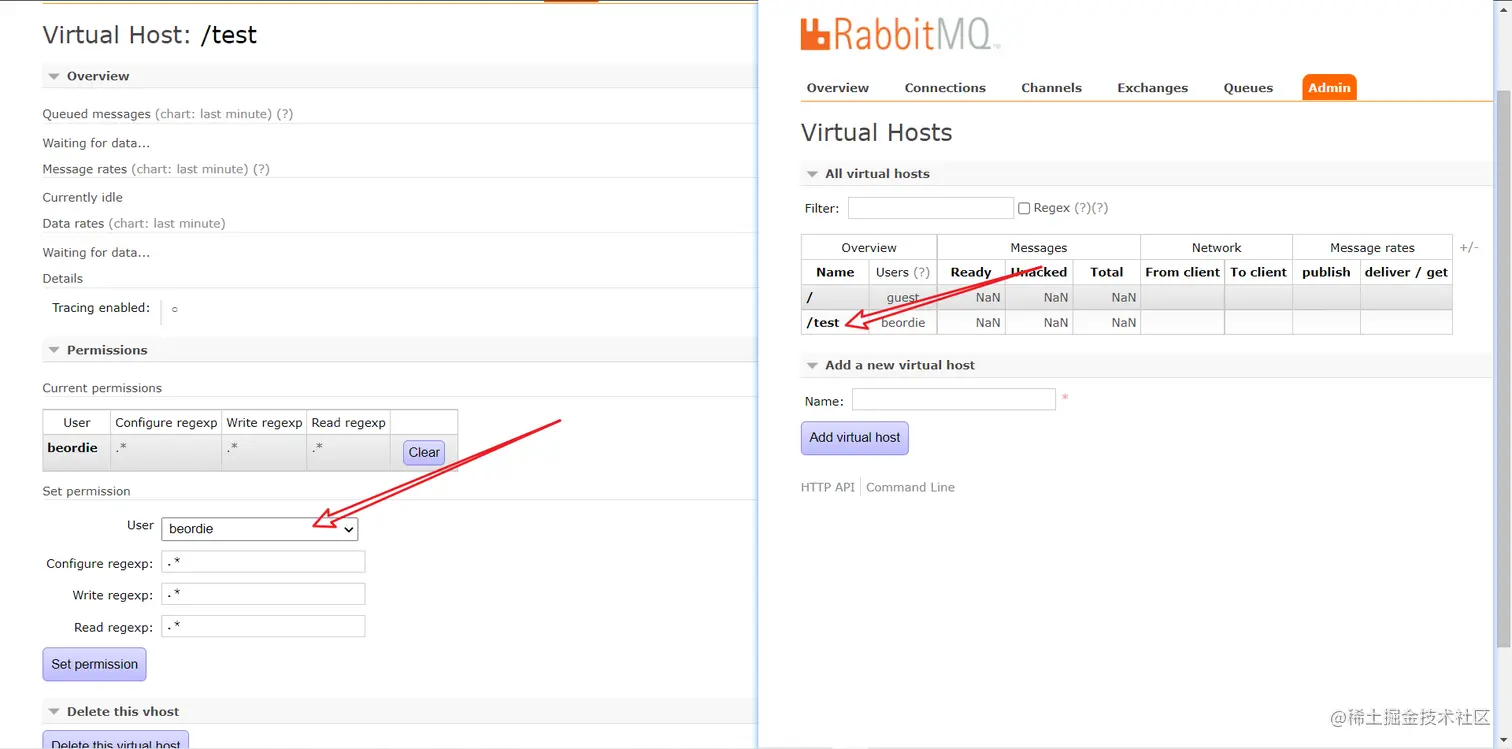Switch to the Channels tab
The width and height of the screenshot is (1512, 749).
(1051, 88)
